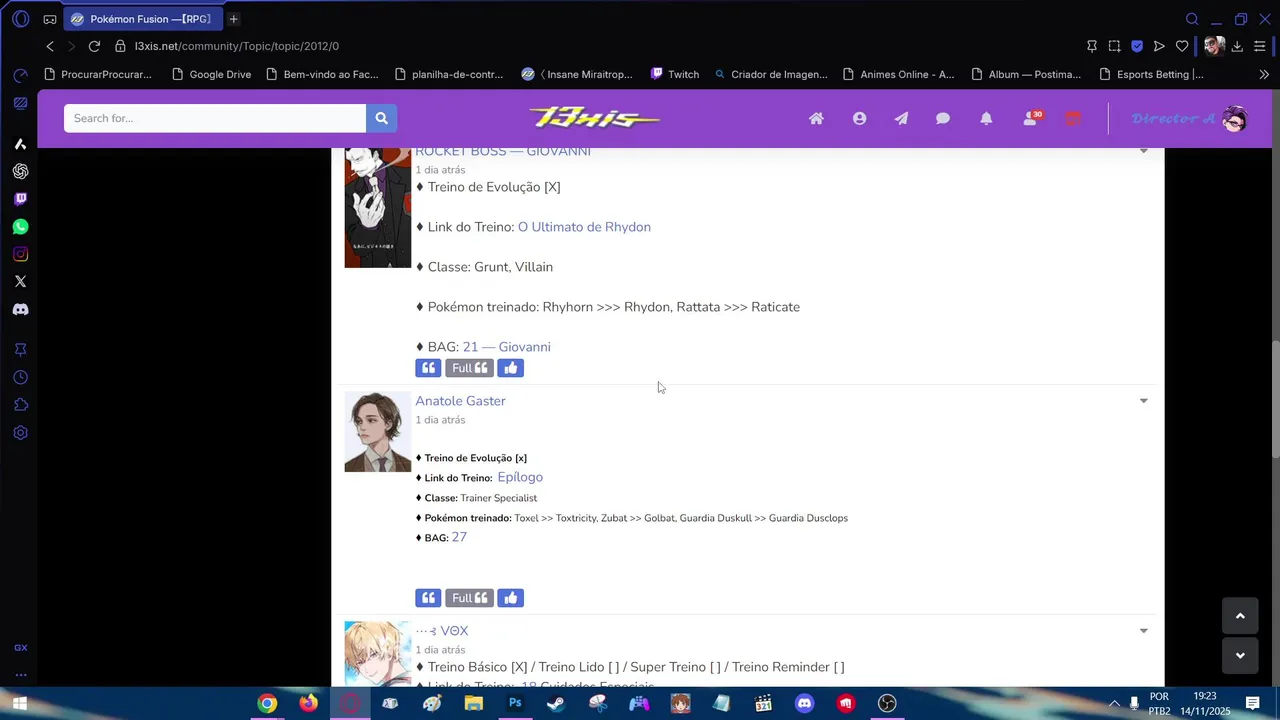Image resolution: width=1280 pixels, height=720 pixels.
Task: Open BAG link 21 — Giovanni
Action: coord(506,347)
